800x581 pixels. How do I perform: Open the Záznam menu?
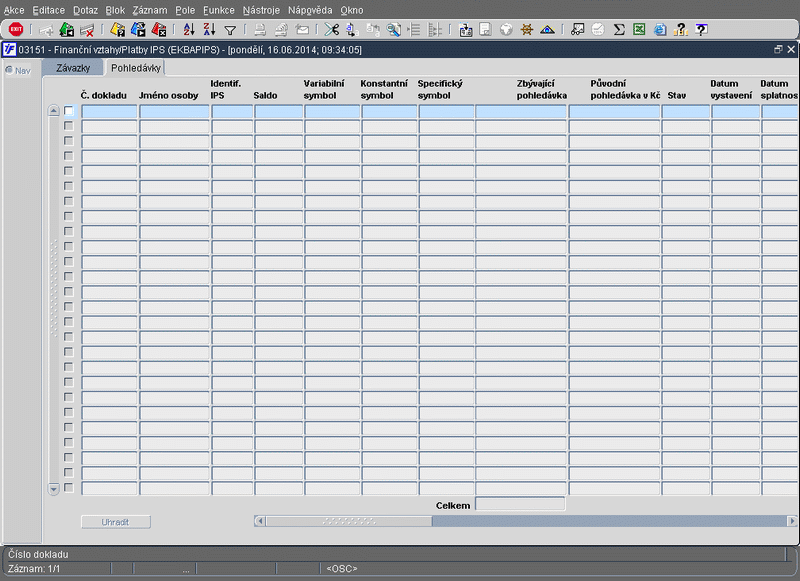pyautogui.click(x=150, y=10)
